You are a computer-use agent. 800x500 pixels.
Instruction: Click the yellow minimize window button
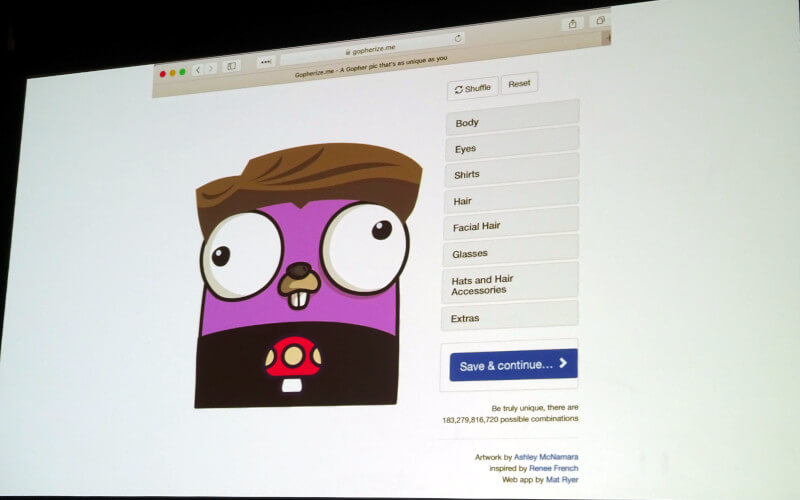point(172,73)
